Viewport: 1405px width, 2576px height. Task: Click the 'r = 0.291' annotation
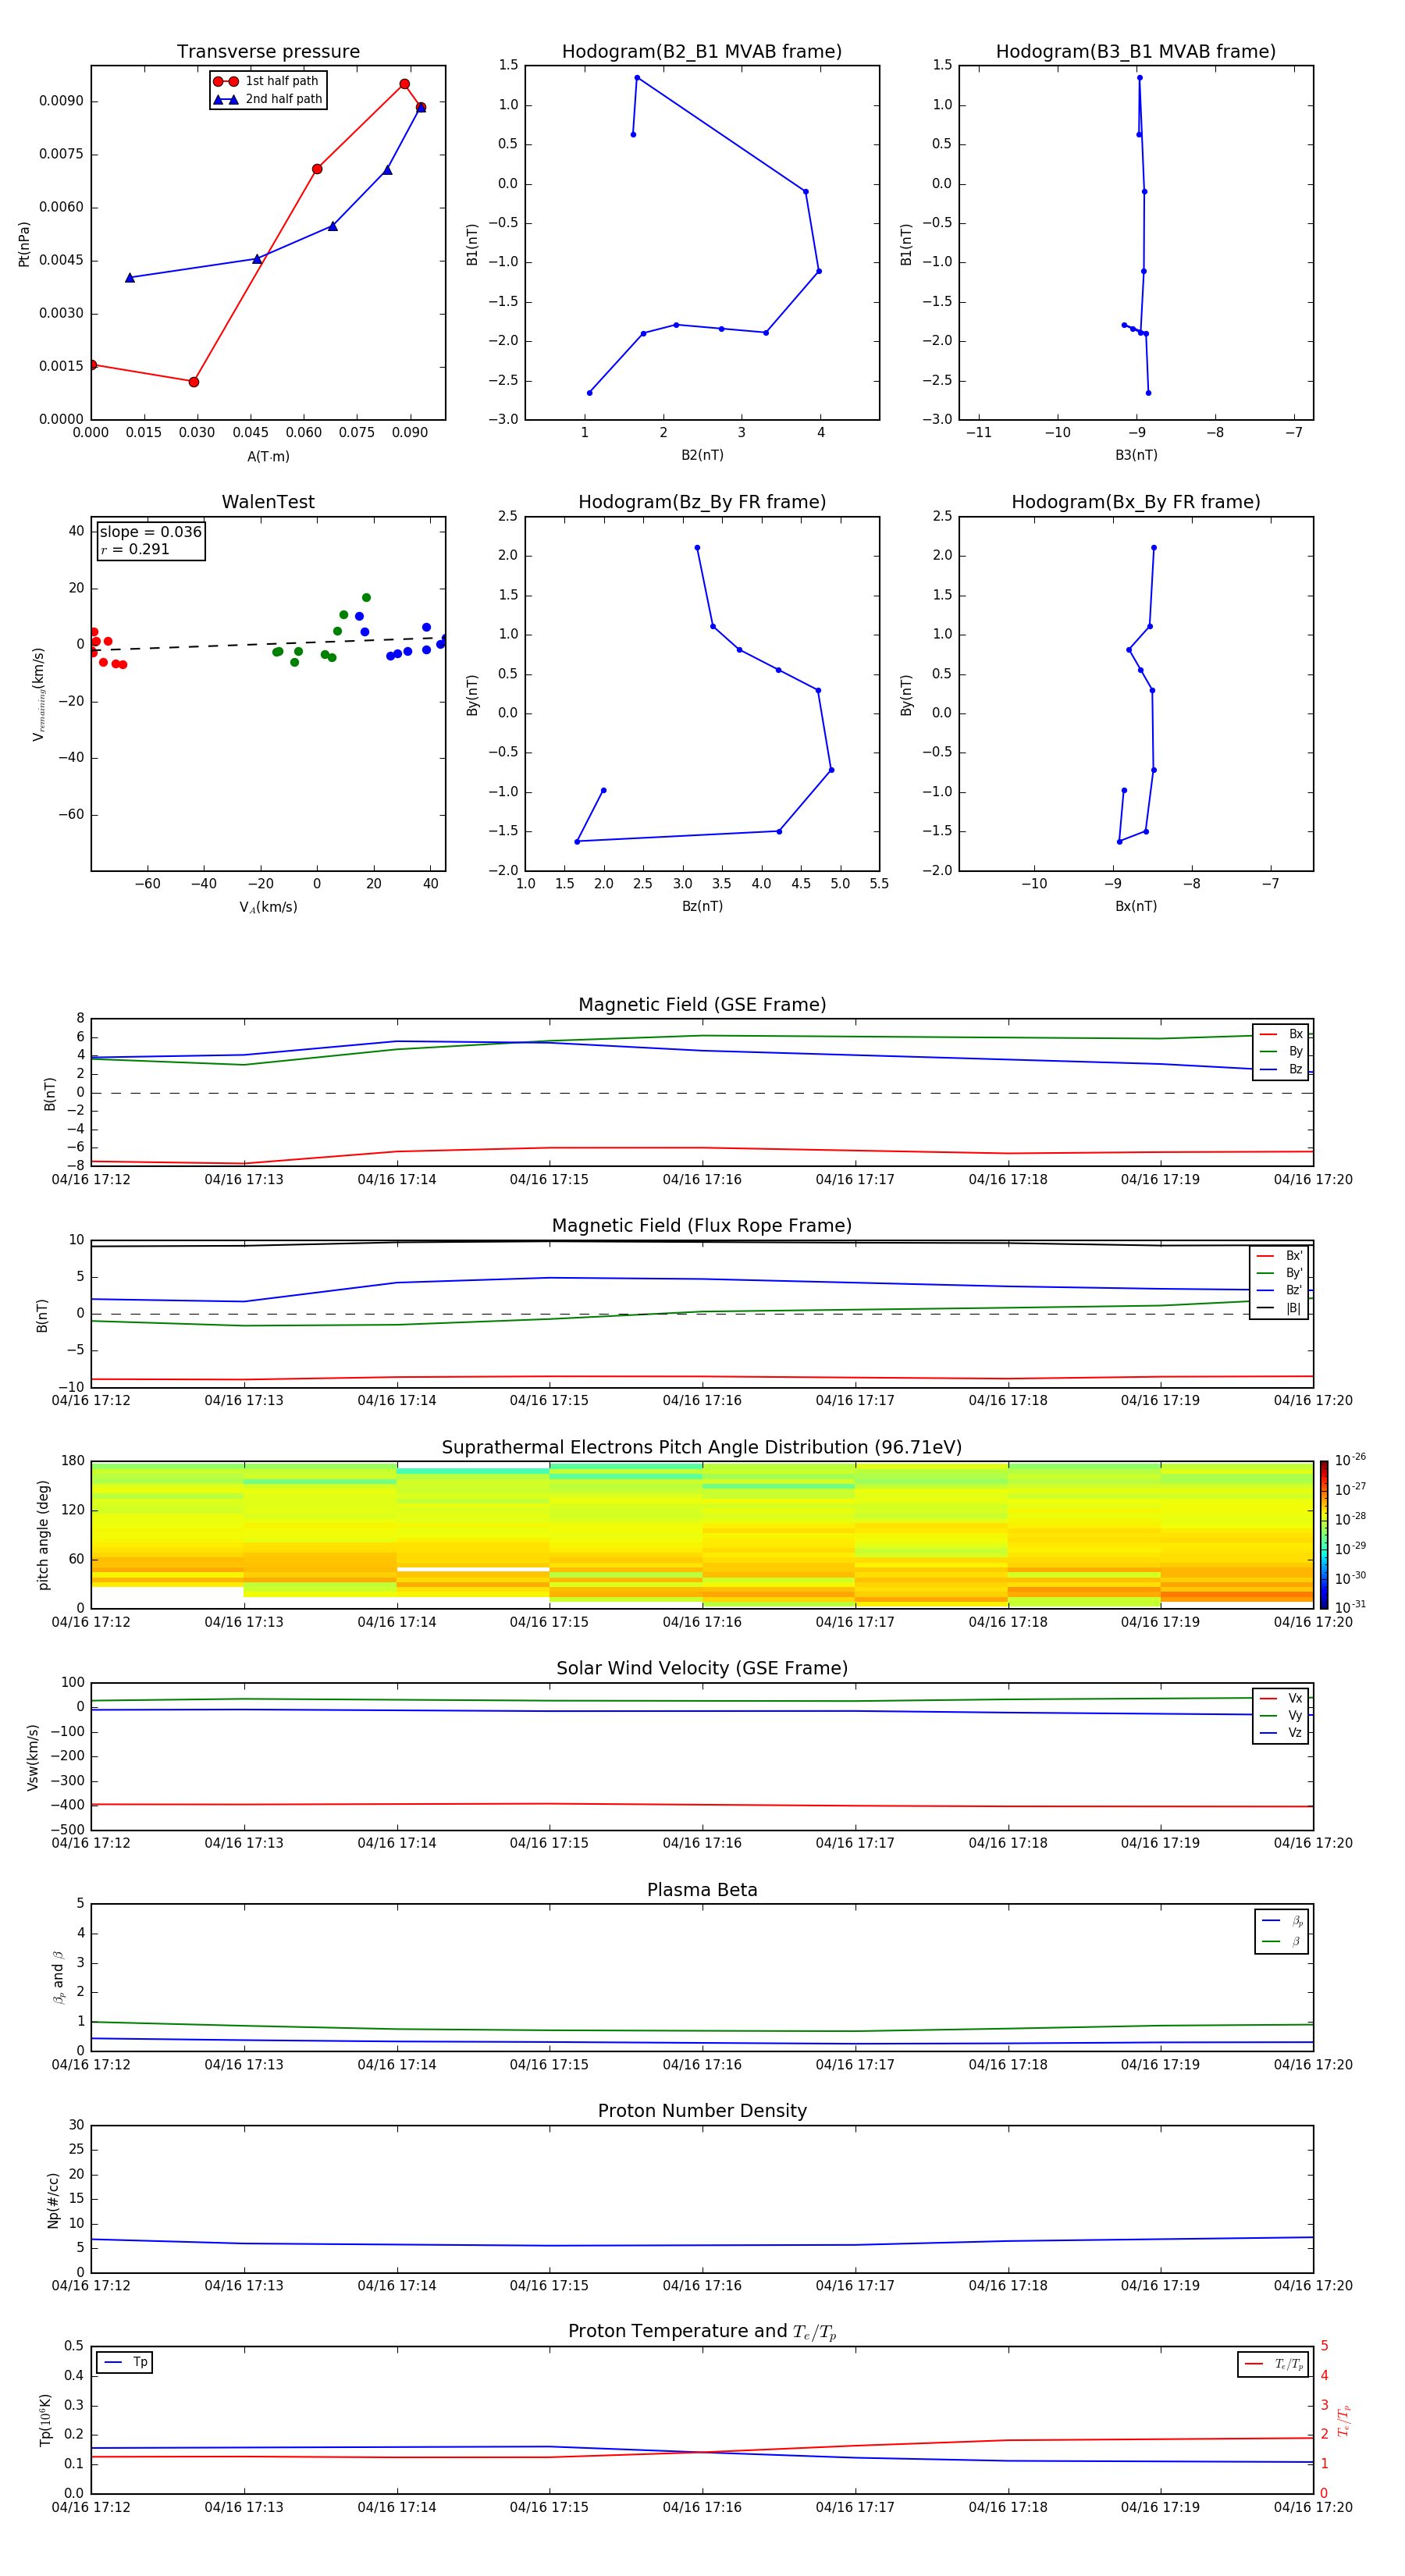pos(135,549)
